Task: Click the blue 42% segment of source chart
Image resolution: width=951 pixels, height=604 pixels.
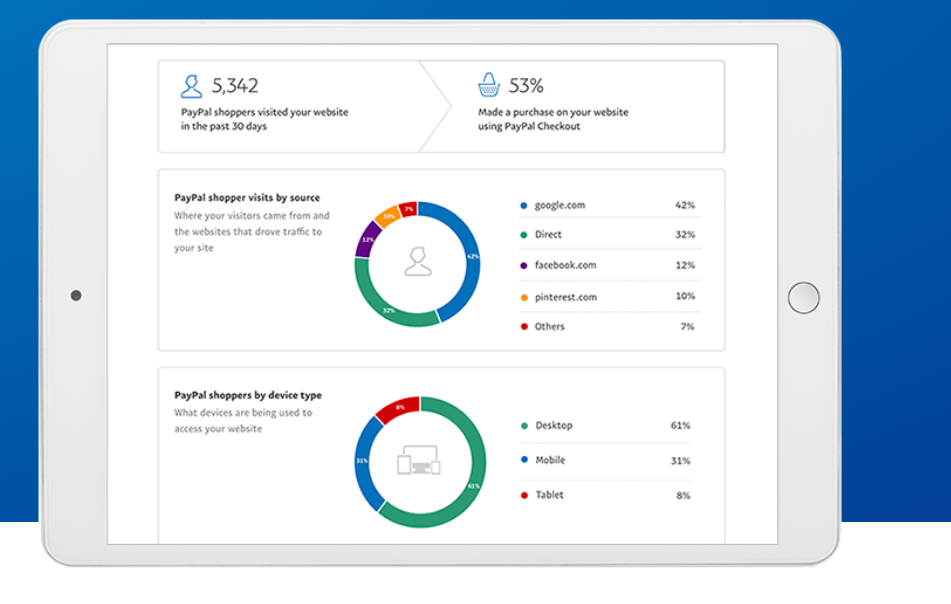Action: [468, 255]
